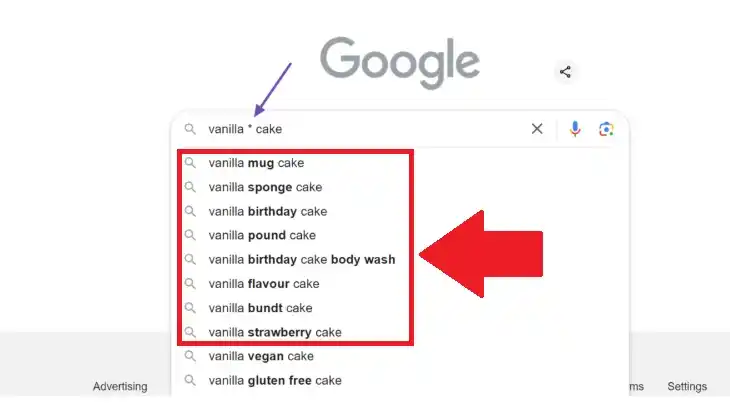Pick "vanilla birthday cake" suggestion
The width and height of the screenshot is (730, 410).
(x=268, y=211)
